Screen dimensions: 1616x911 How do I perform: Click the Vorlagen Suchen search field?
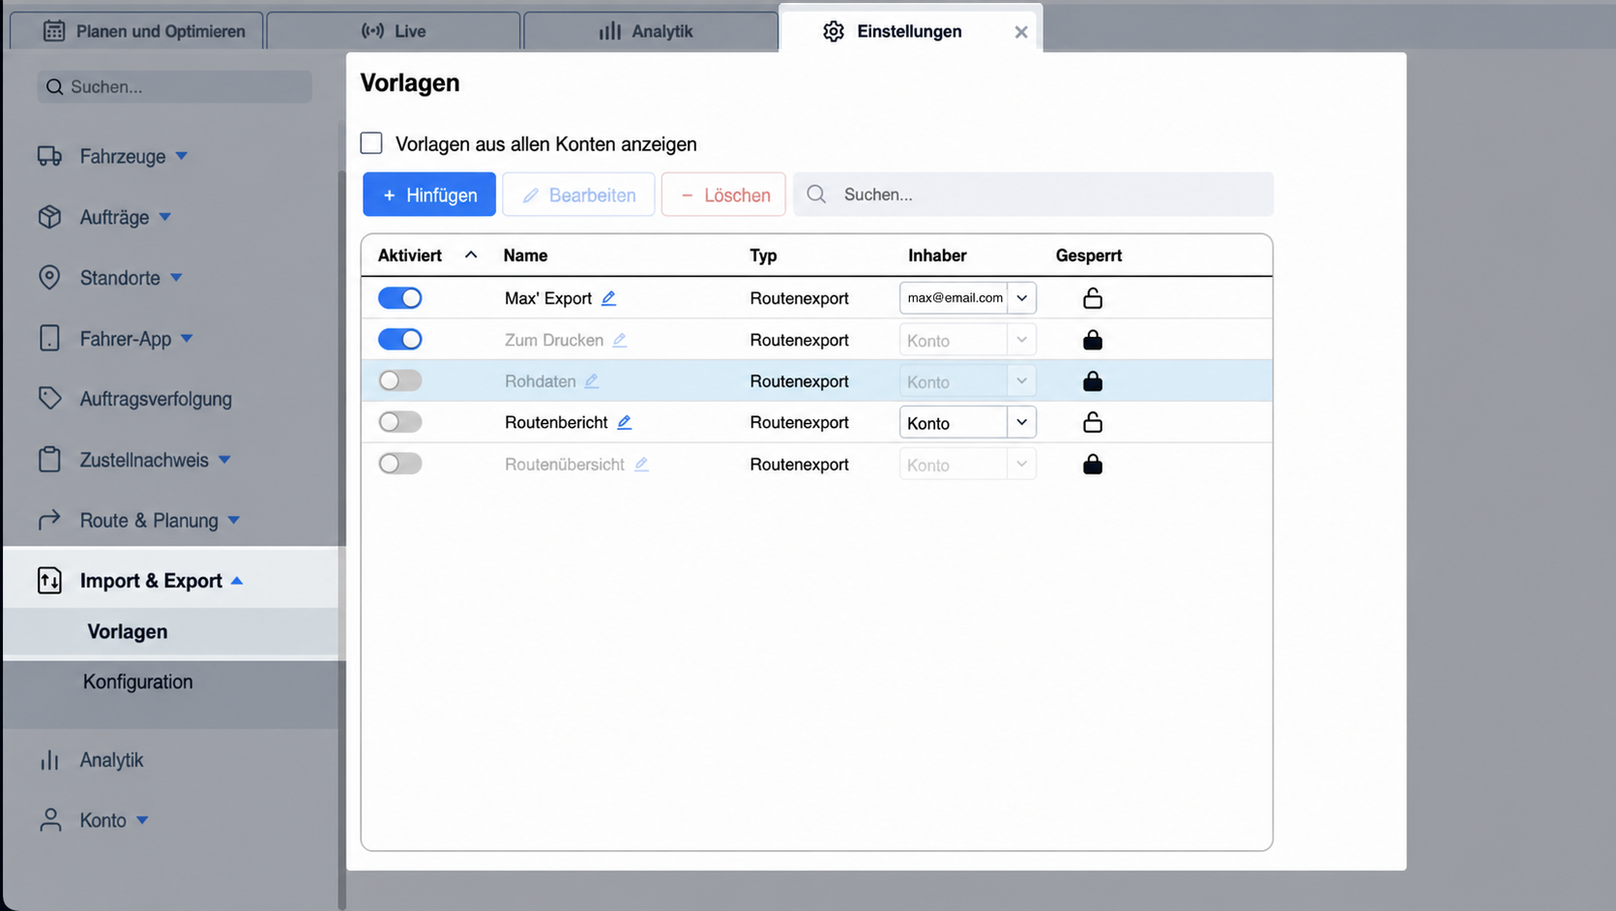click(x=1033, y=194)
